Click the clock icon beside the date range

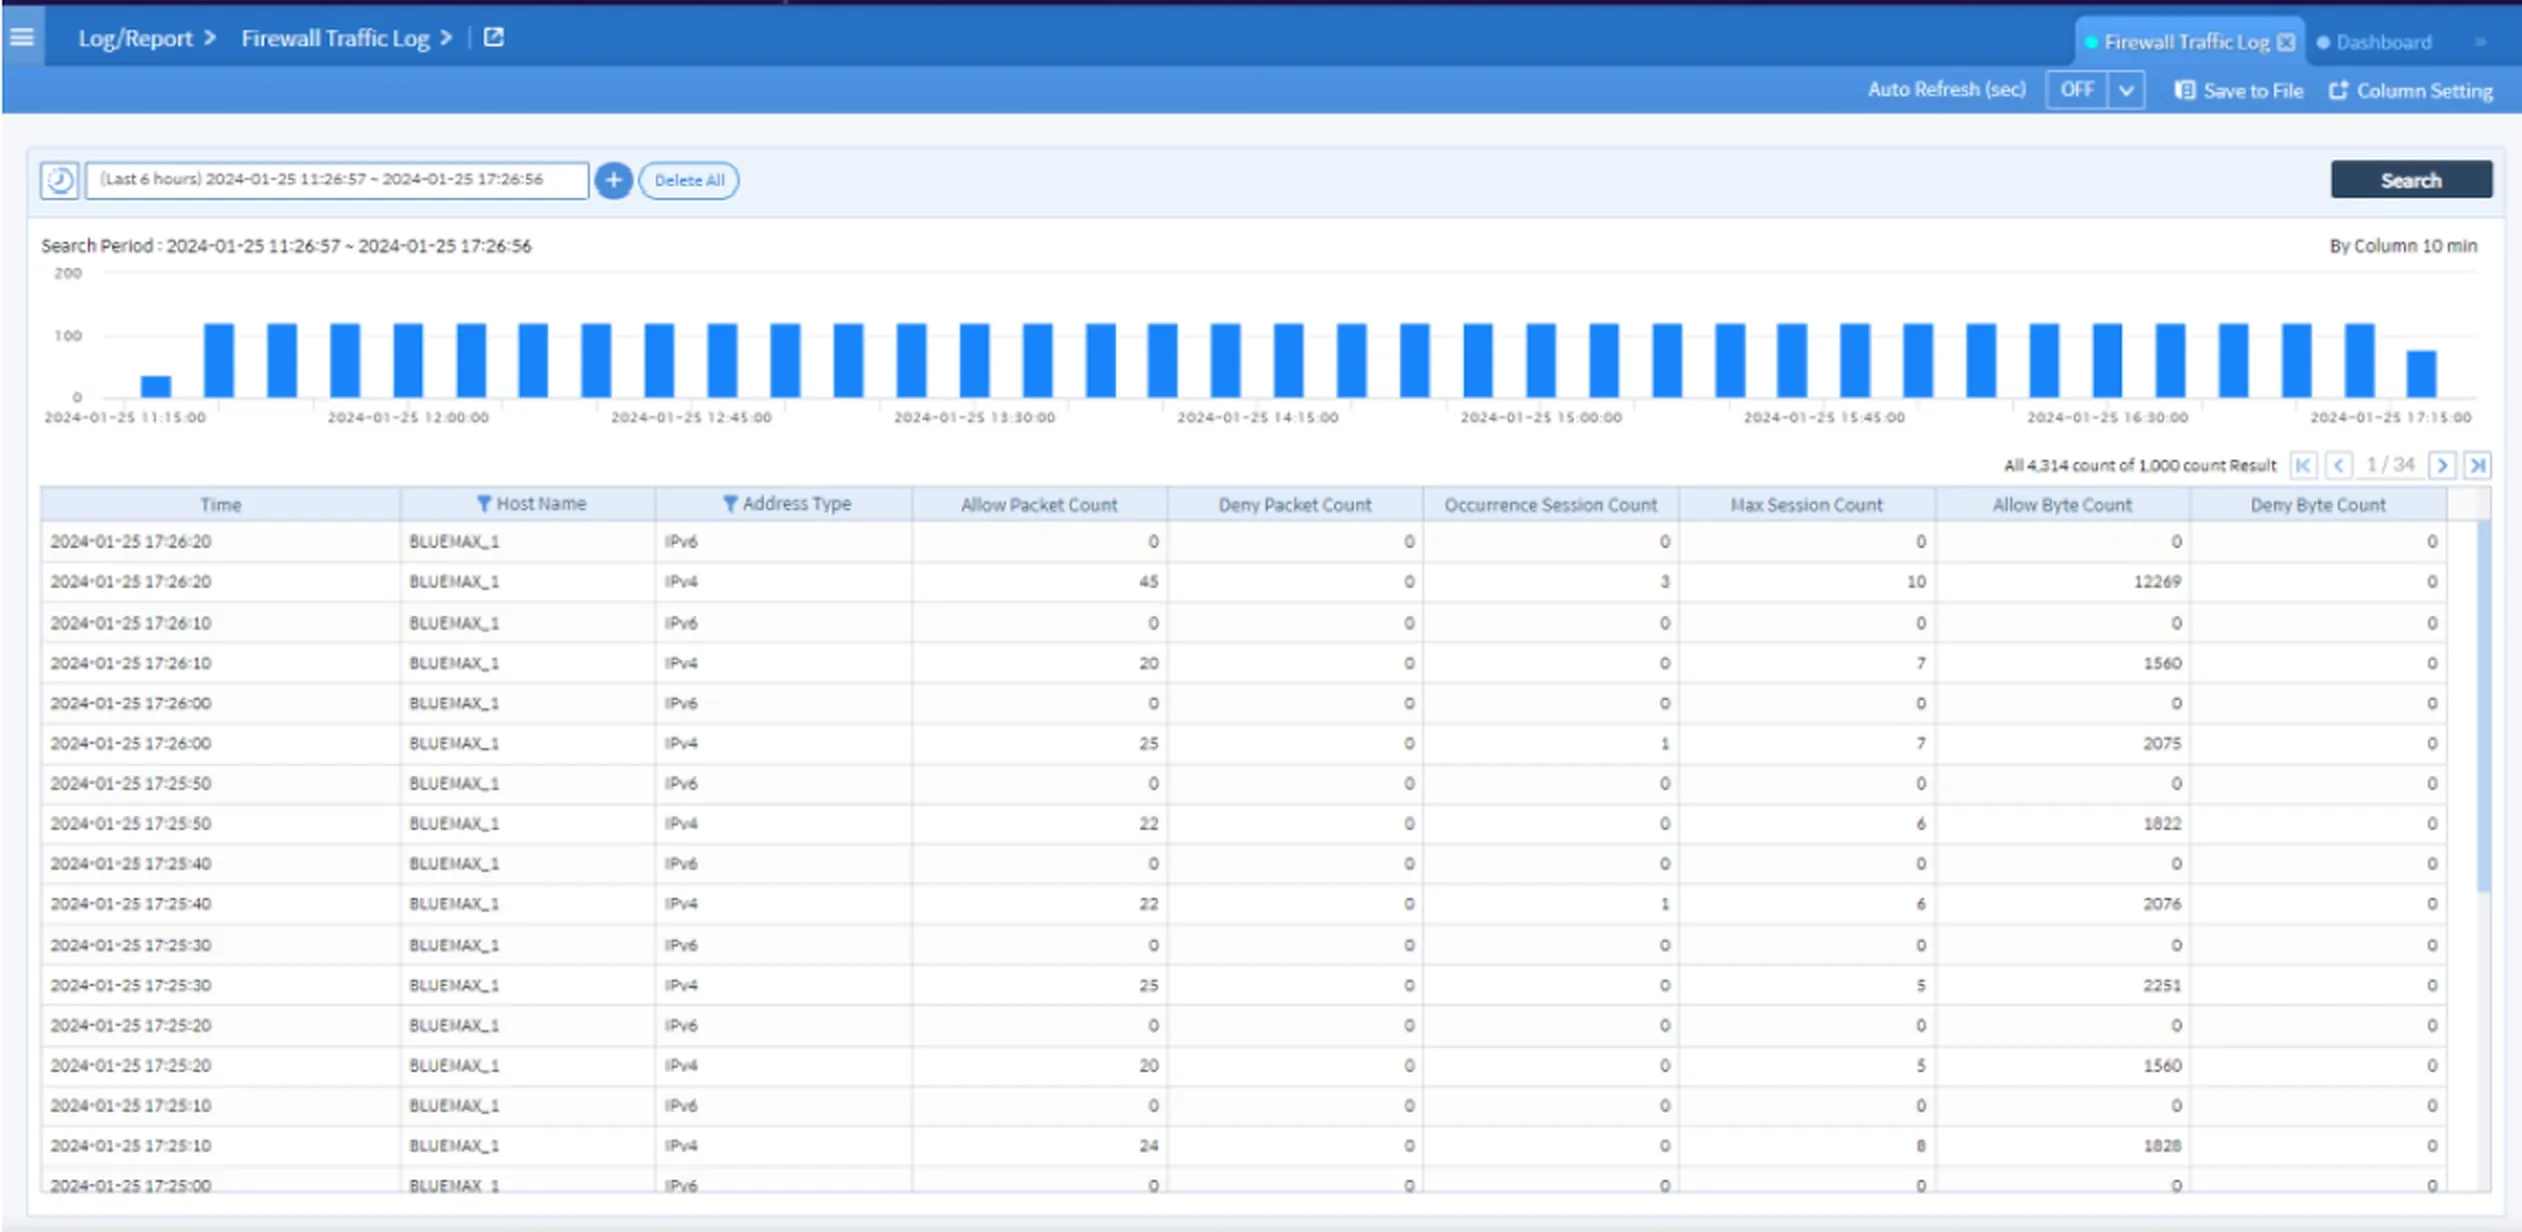point(59,180)
